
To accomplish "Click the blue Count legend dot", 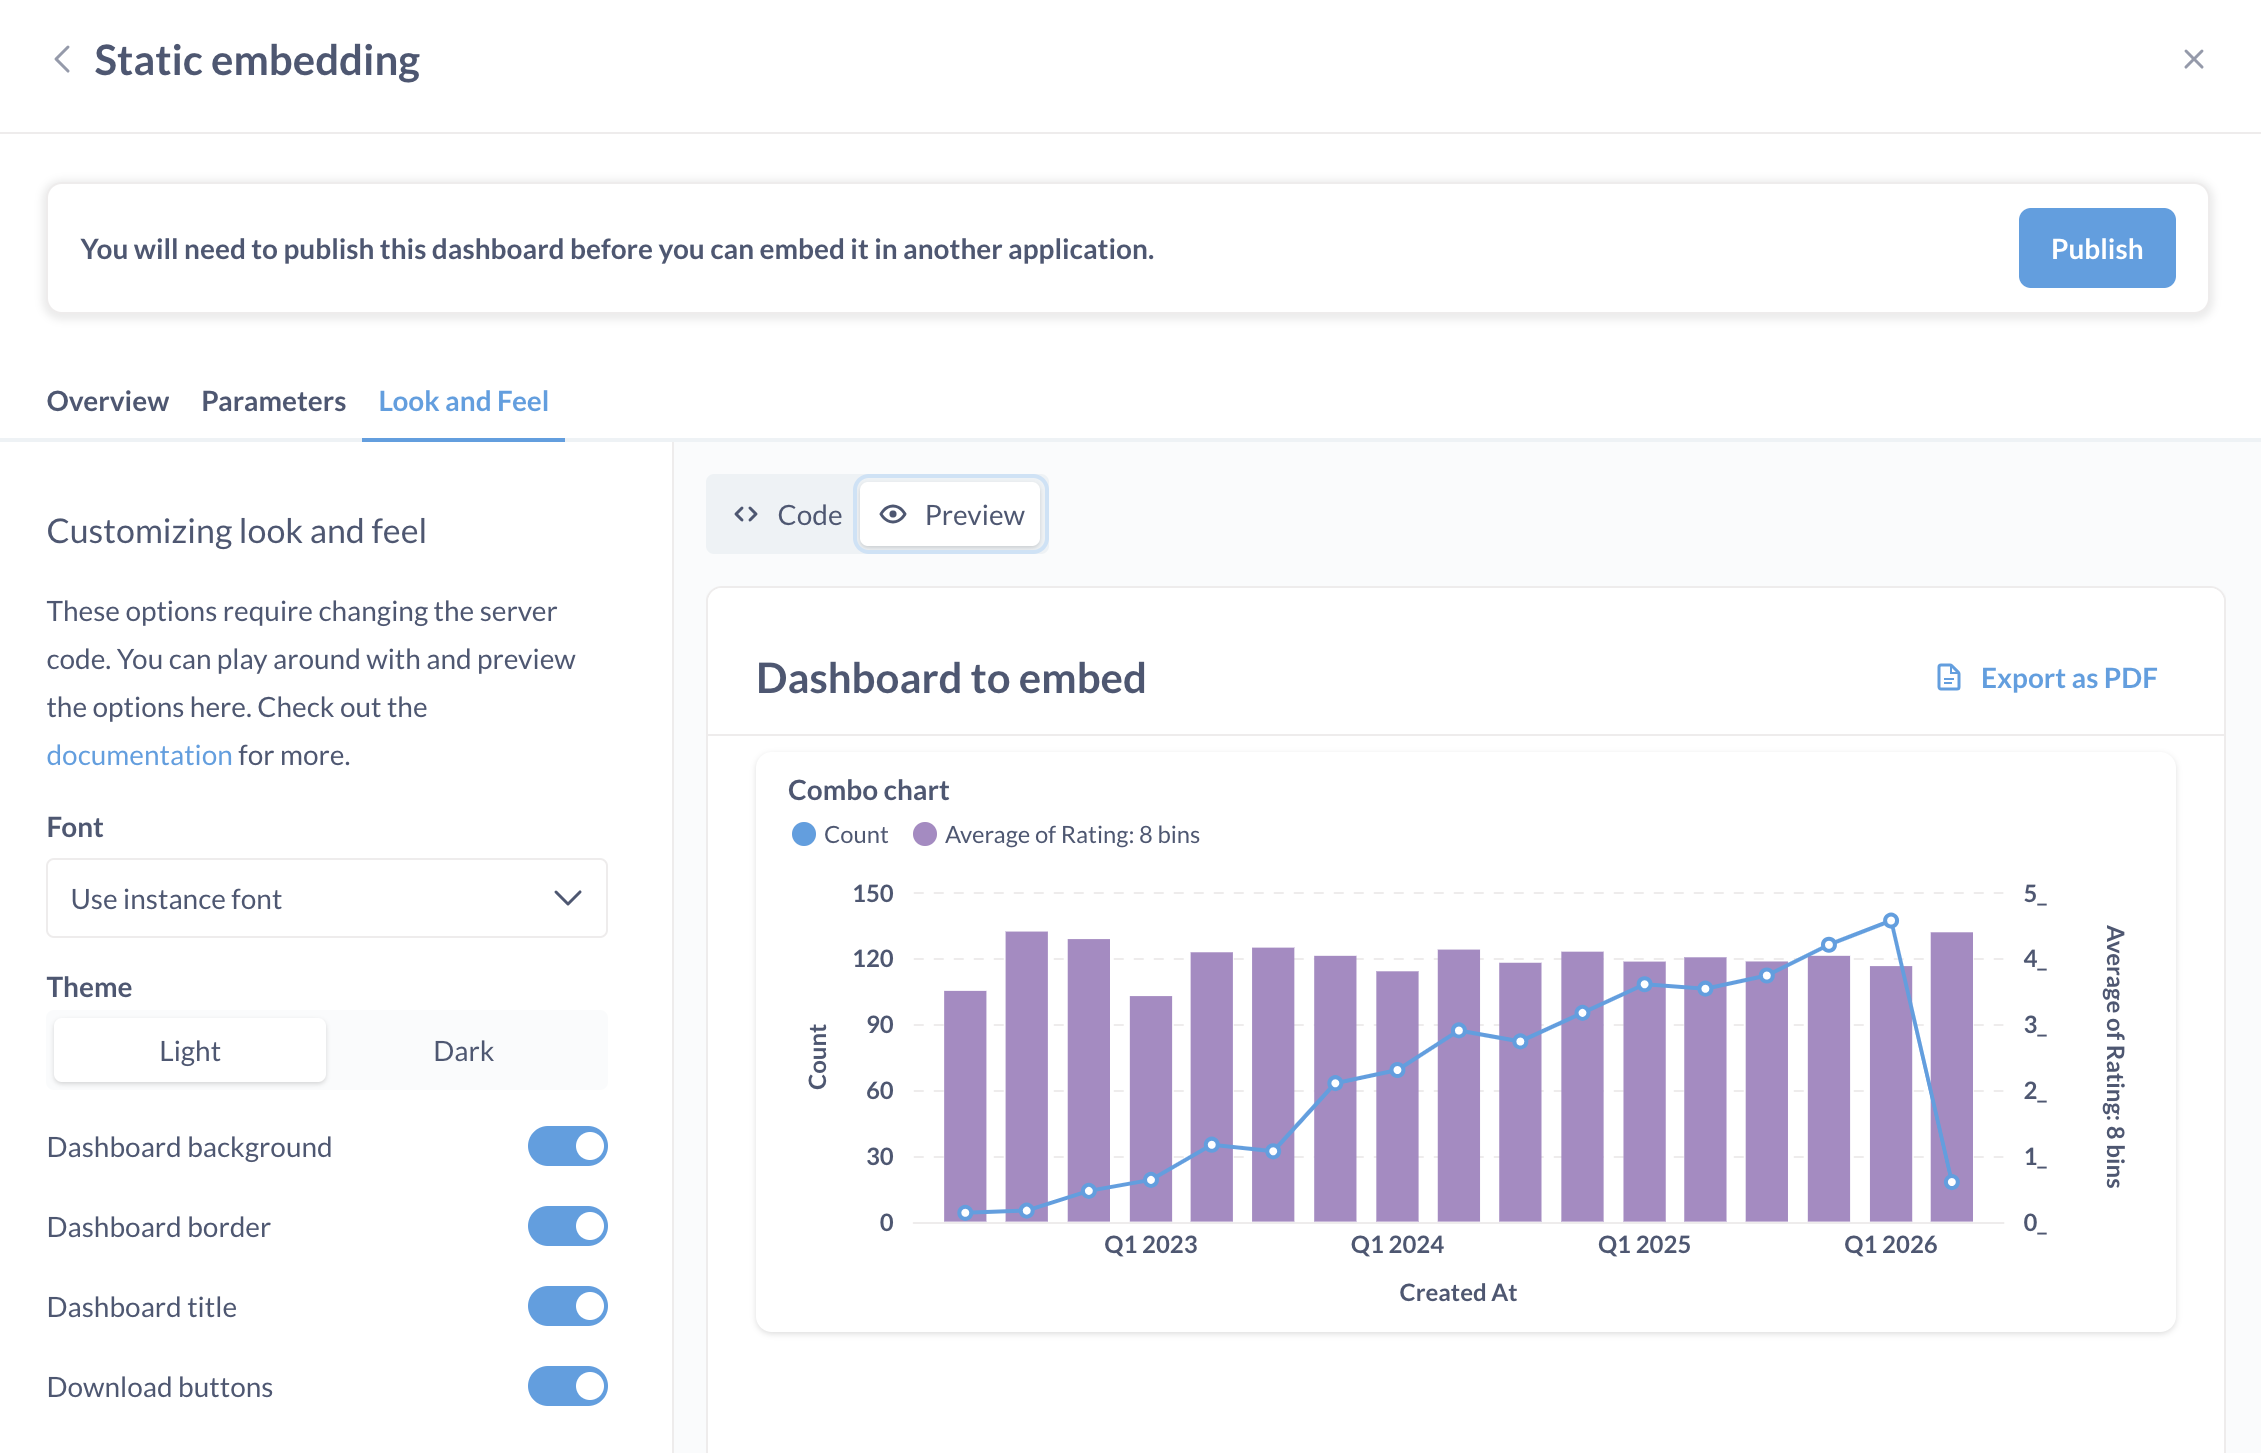I will (803, 835).
